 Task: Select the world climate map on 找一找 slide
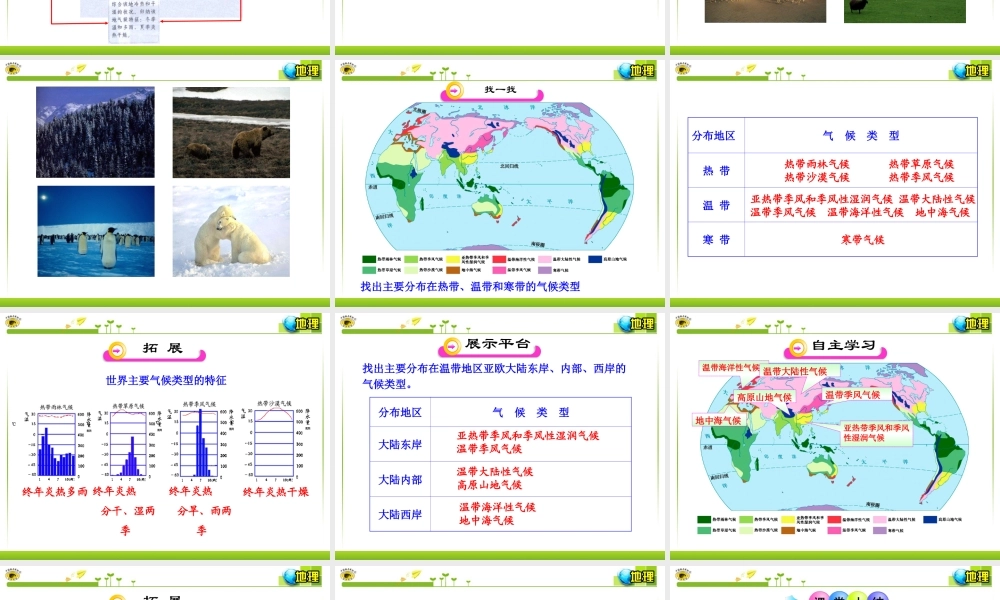point(499,175)
